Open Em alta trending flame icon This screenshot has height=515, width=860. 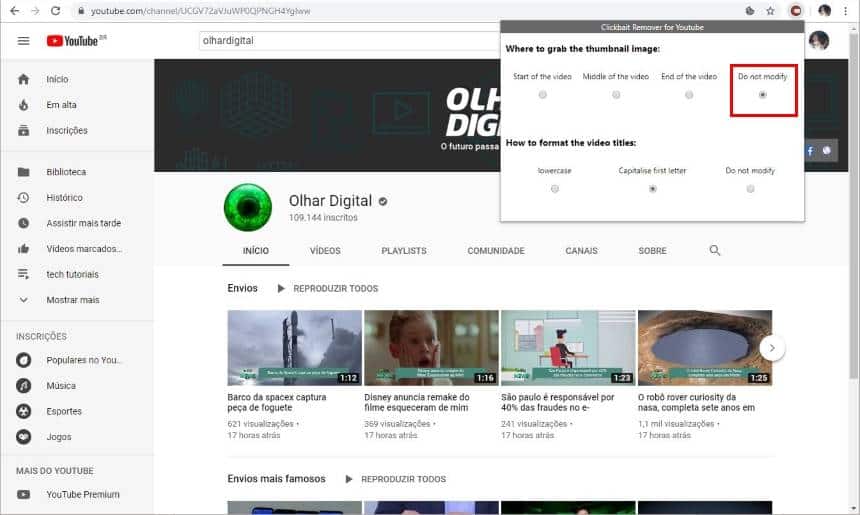[24, 105]
